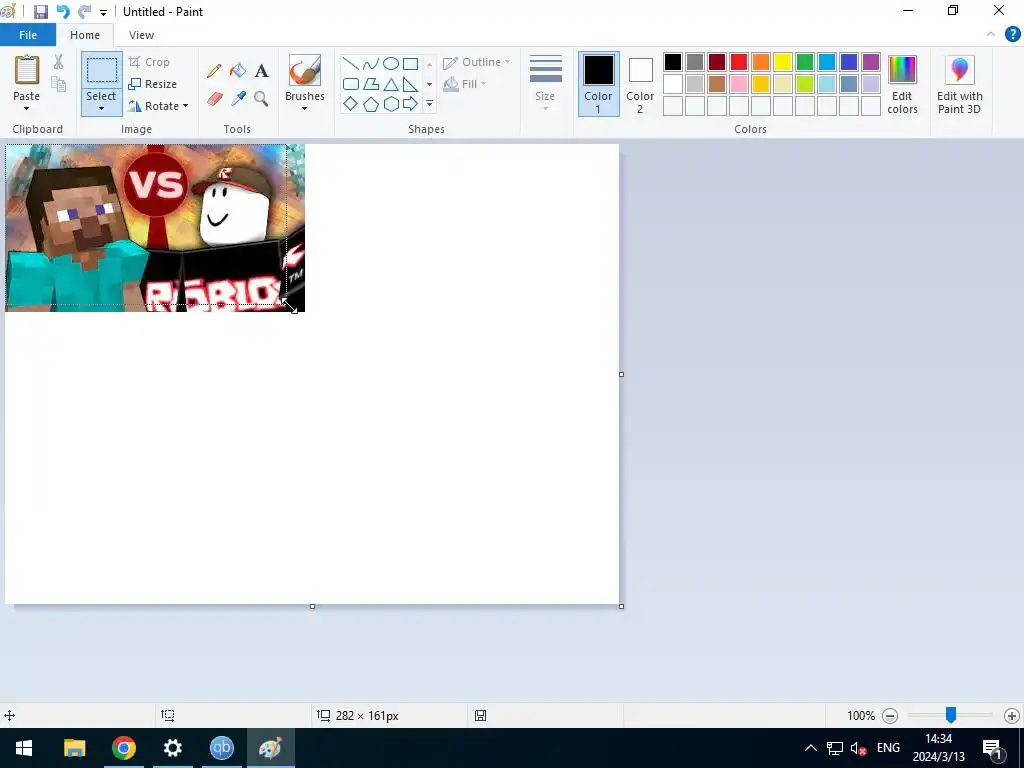Select Color 2 background button

point(640,84)
